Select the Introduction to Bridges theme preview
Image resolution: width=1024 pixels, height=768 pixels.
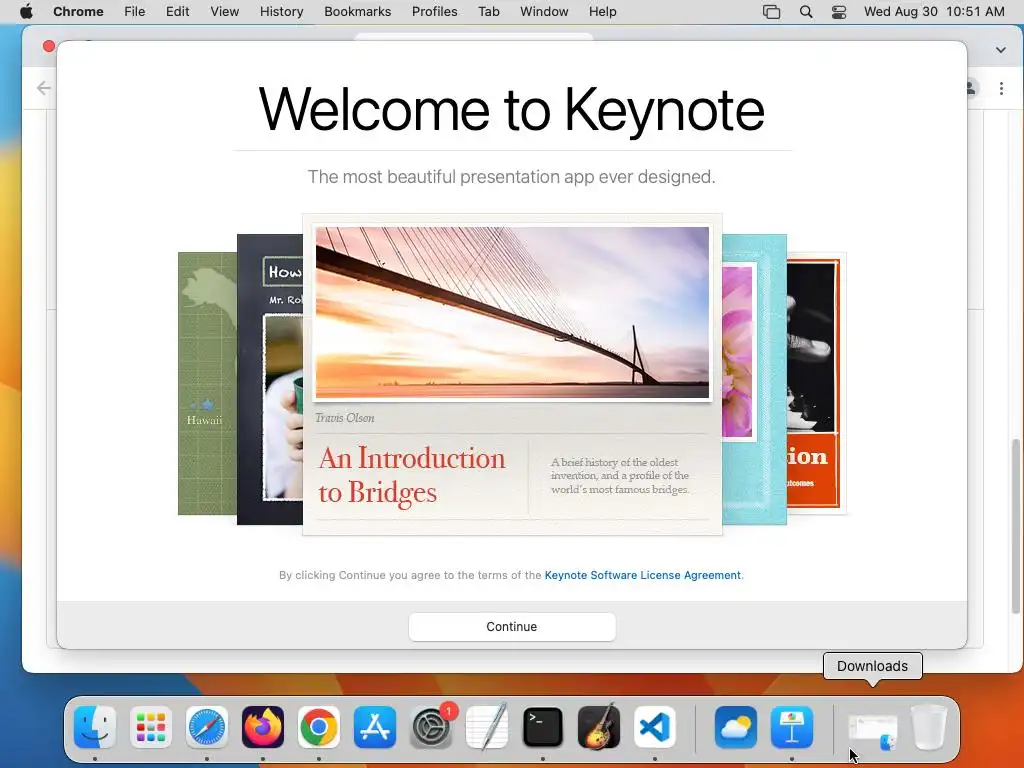click(512, 375)
